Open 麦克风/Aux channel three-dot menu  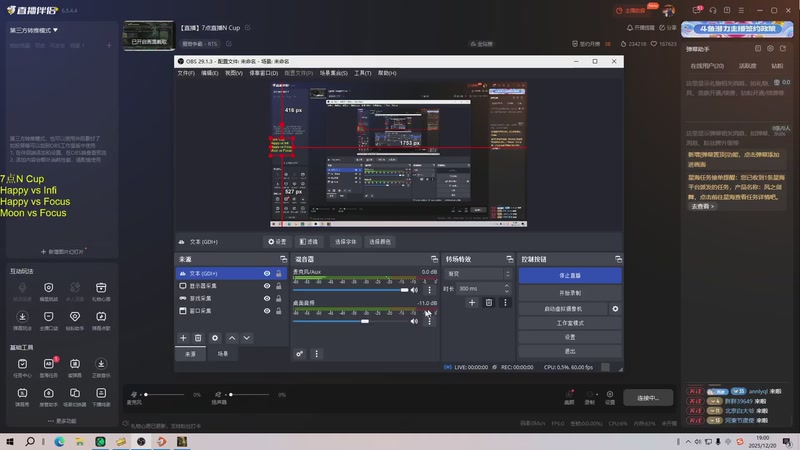430,290
